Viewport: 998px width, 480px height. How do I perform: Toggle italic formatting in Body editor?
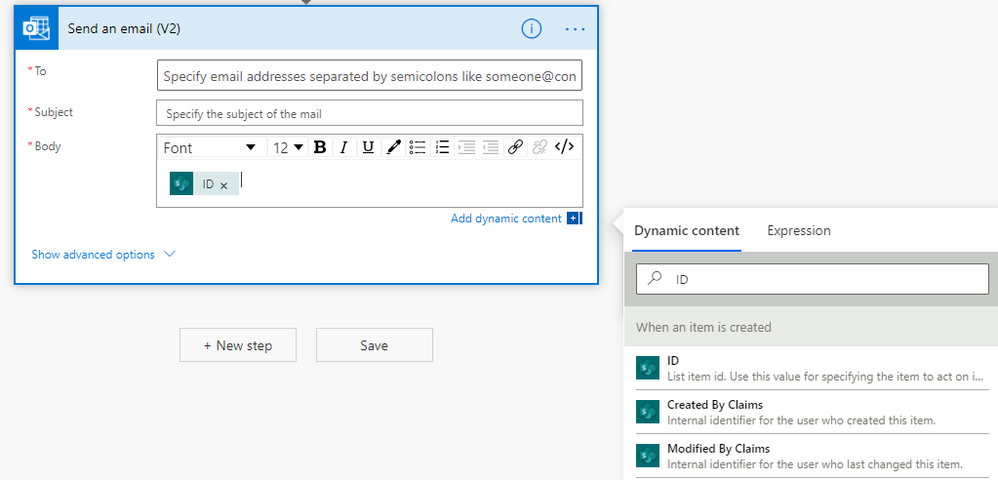(x=344, y=148)
